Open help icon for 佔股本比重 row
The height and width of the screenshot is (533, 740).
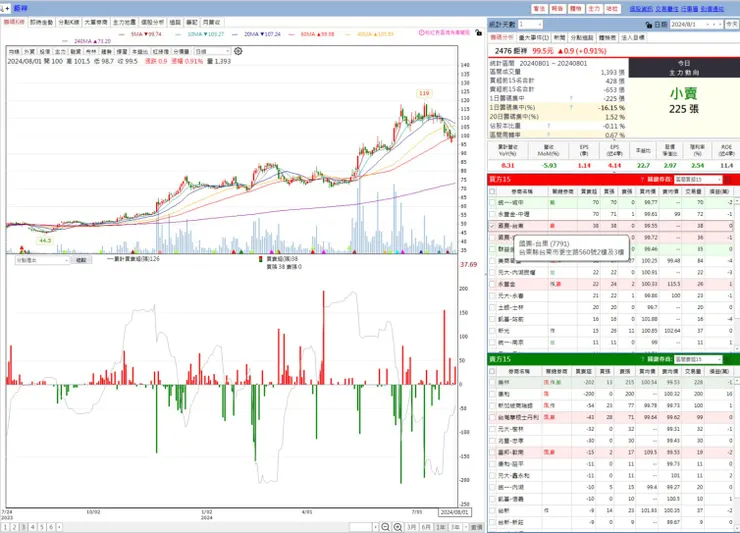click(548, 126)
